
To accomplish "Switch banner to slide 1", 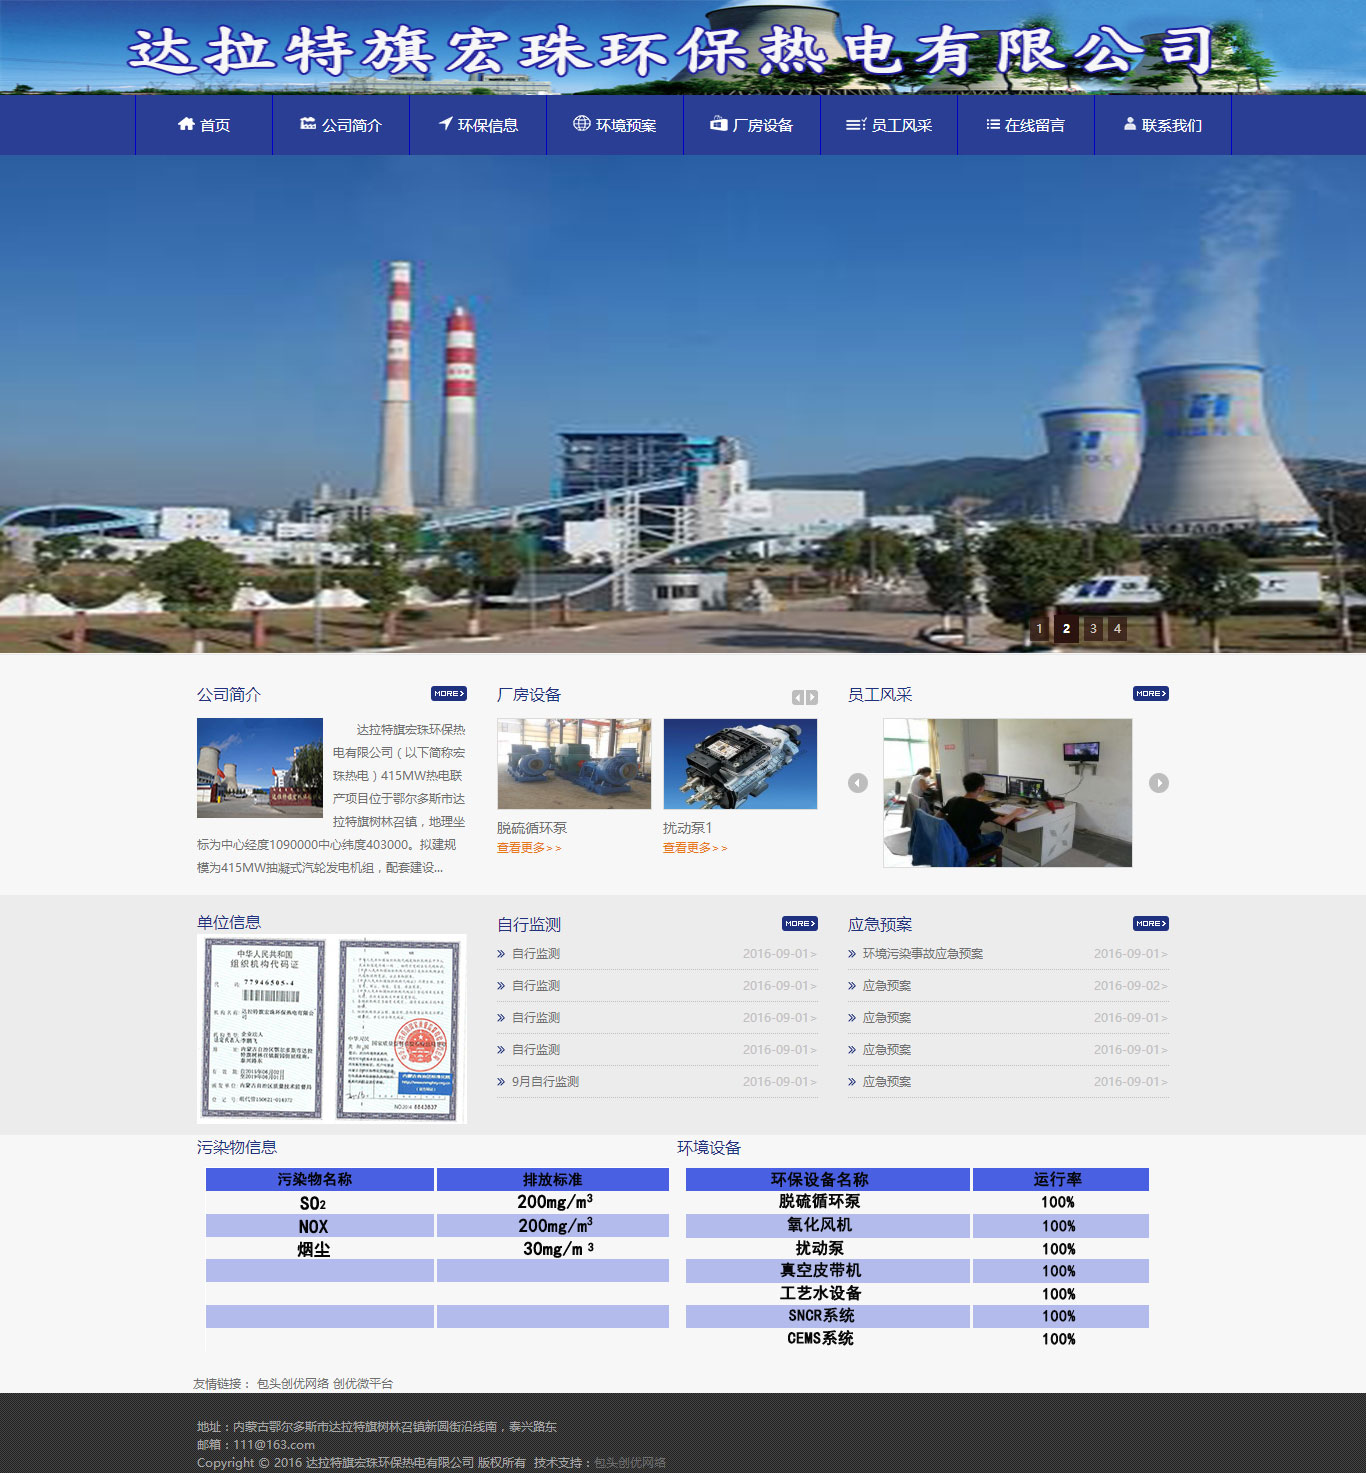I will click(1039, 629).
